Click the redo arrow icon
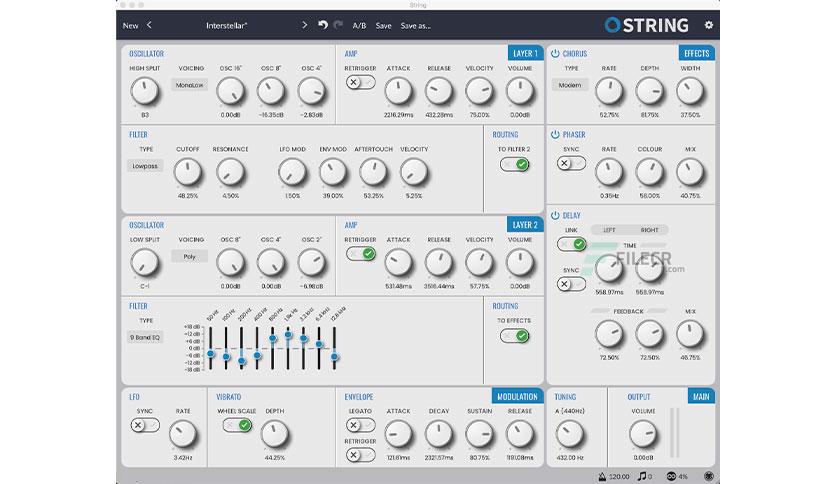 tap(338, 25)
